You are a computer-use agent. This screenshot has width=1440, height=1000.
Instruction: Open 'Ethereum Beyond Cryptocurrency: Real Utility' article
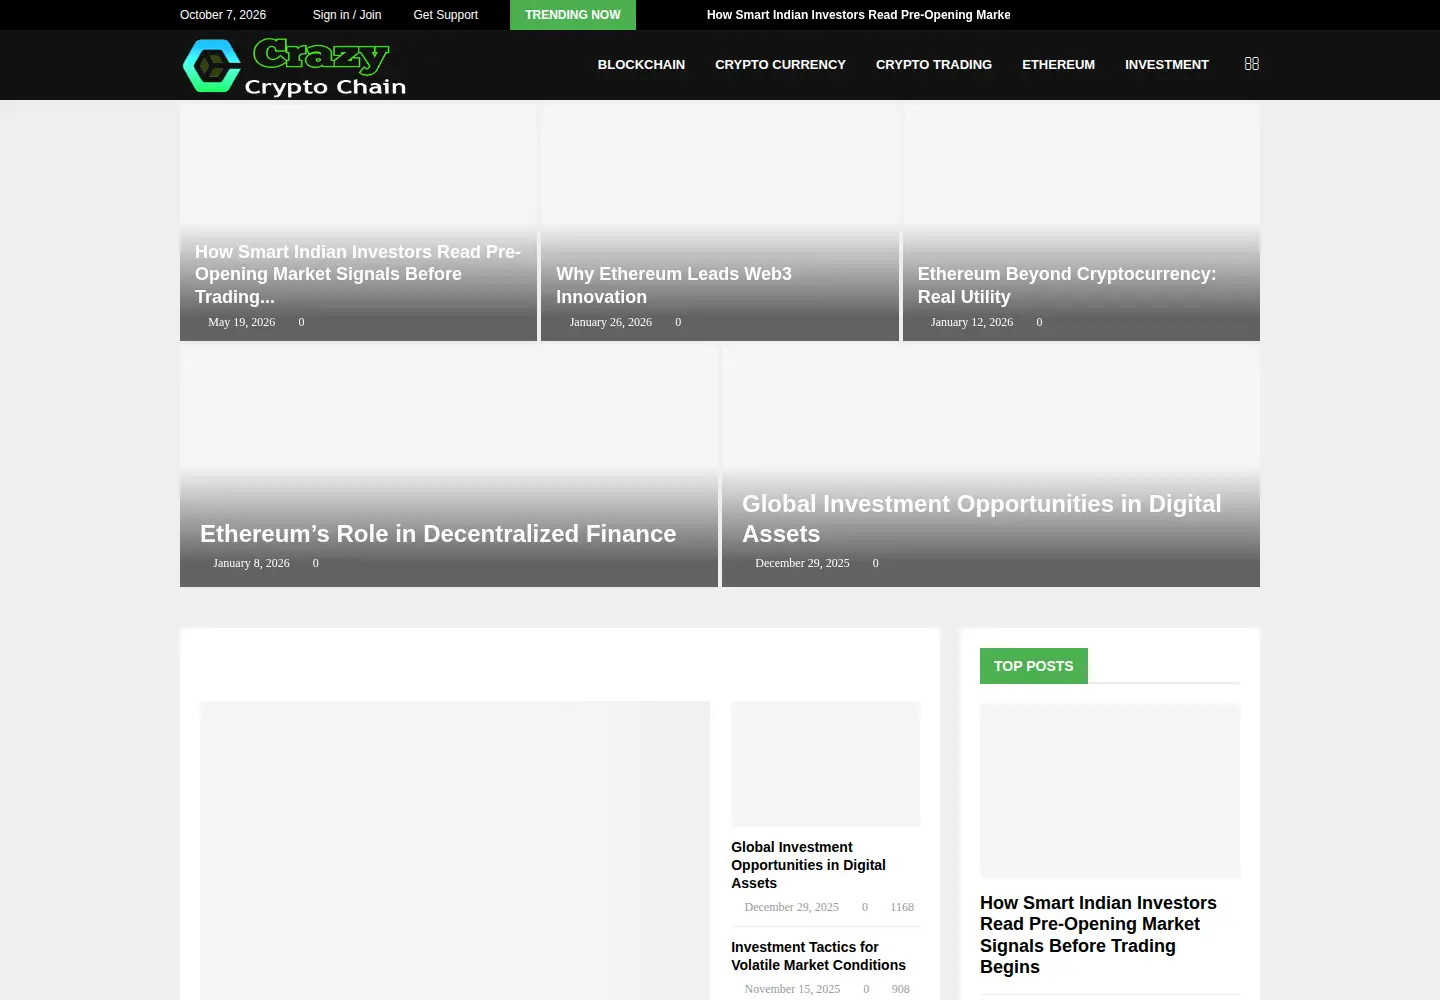pos(1067,285)
